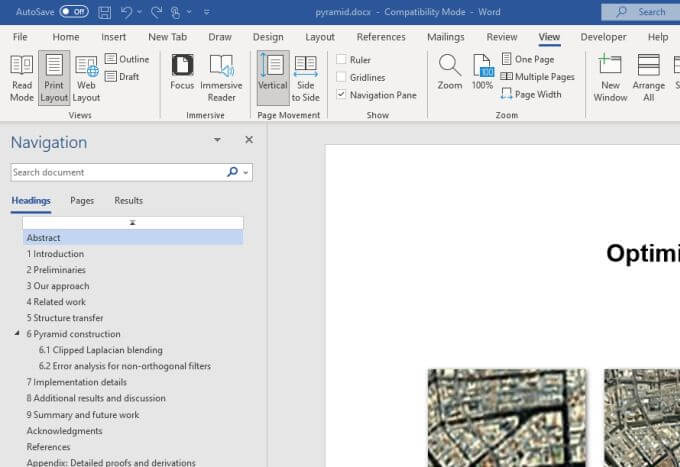Image resolution: width=680 pixels, height=467 pixels.
Task: Collapse the Pyramid construction heading
Action: 17,334
